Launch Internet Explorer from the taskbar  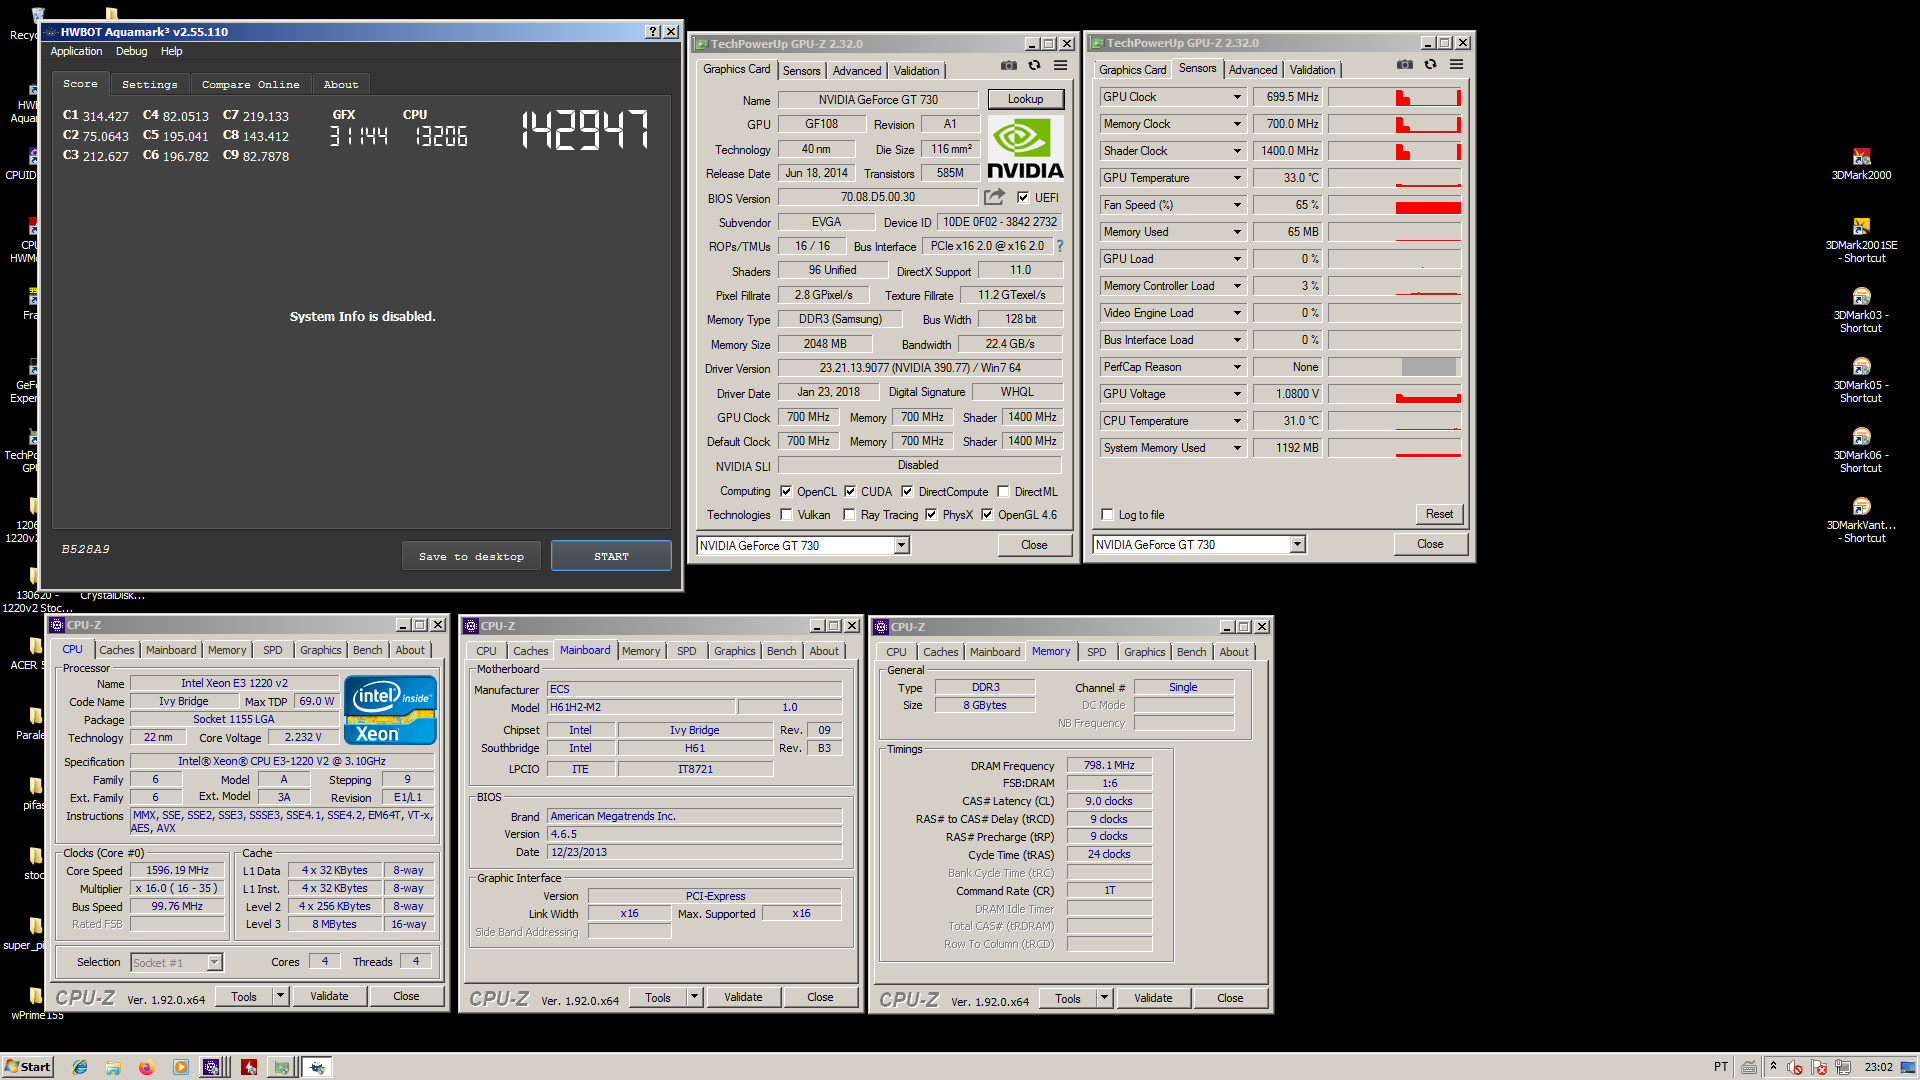pos(80,1067)
